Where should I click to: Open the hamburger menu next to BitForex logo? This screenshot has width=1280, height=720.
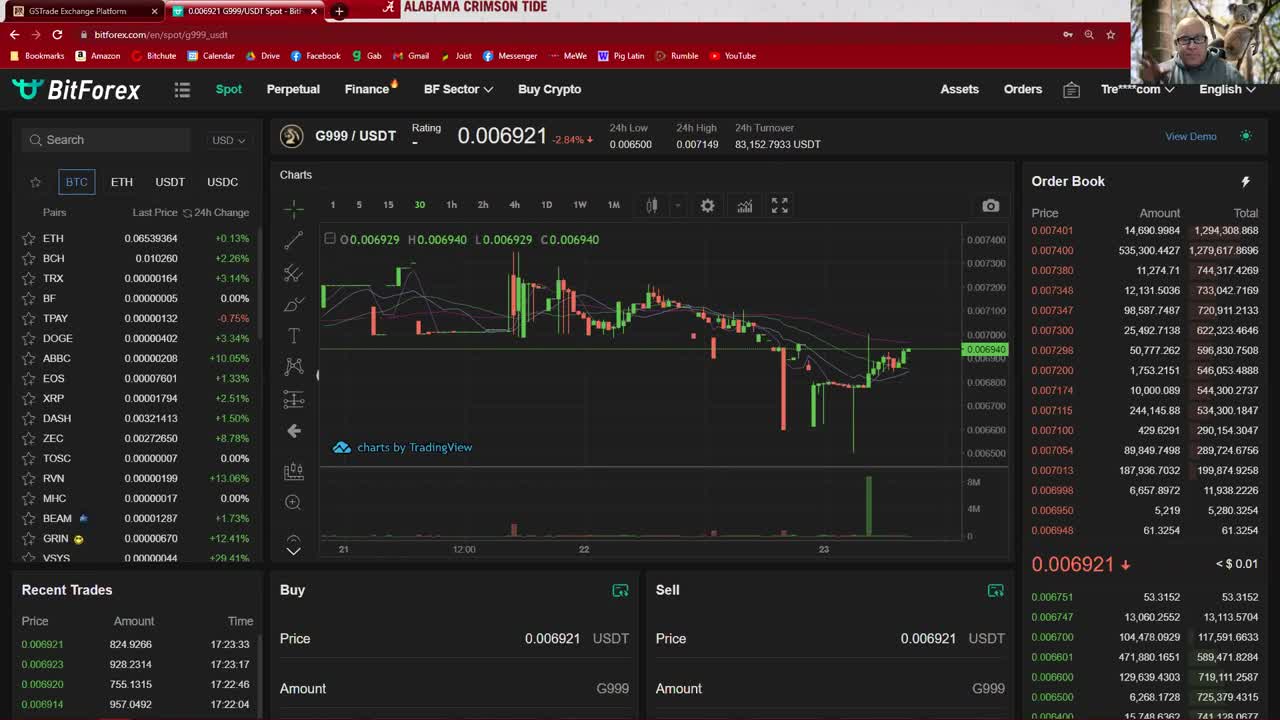(182, 89)
